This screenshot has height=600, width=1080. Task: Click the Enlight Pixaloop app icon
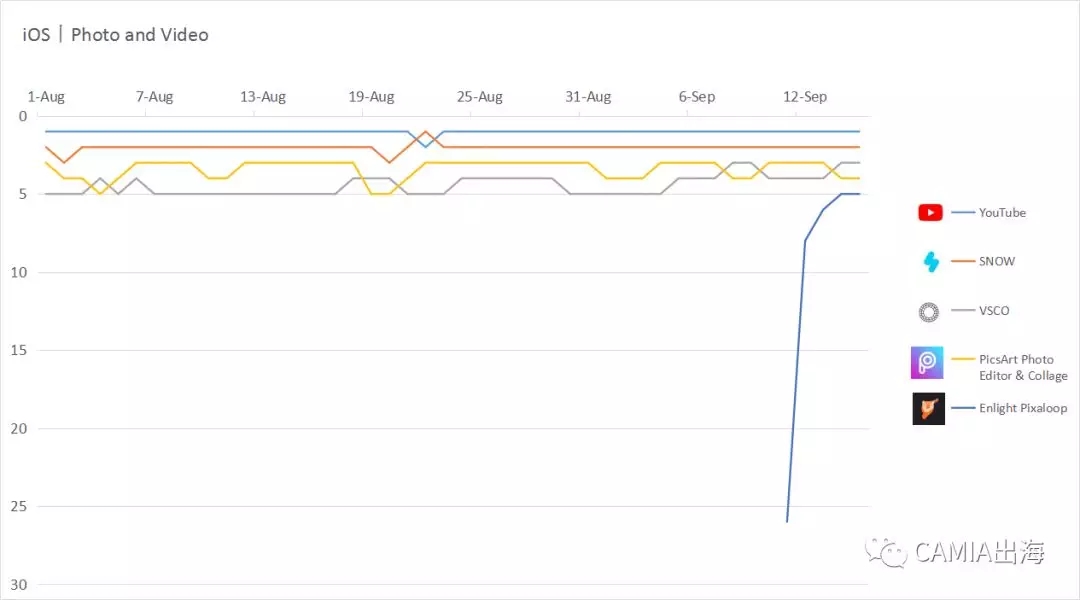coord(928,408)
